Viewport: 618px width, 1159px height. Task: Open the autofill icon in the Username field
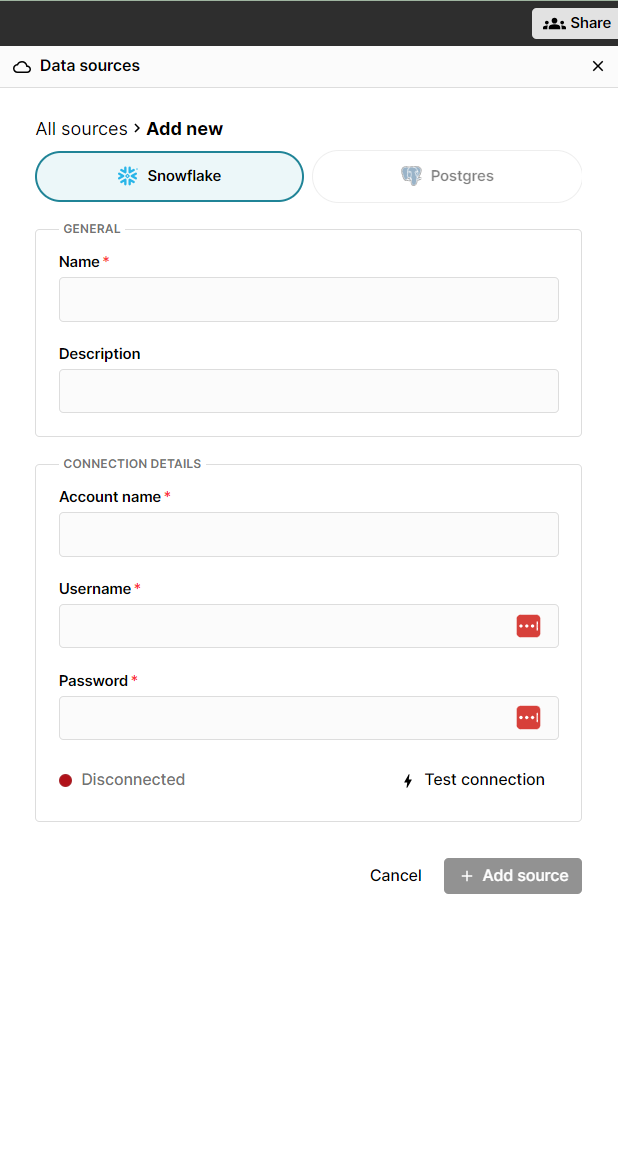(528, 625)
